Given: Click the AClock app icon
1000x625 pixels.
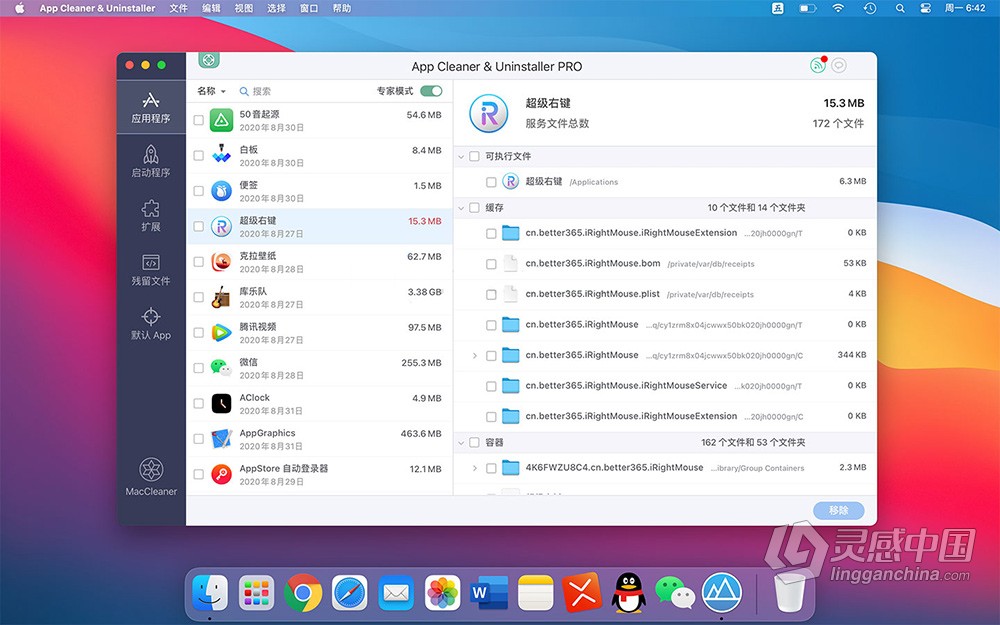Looking at the screenshot, I should [221, 403].
